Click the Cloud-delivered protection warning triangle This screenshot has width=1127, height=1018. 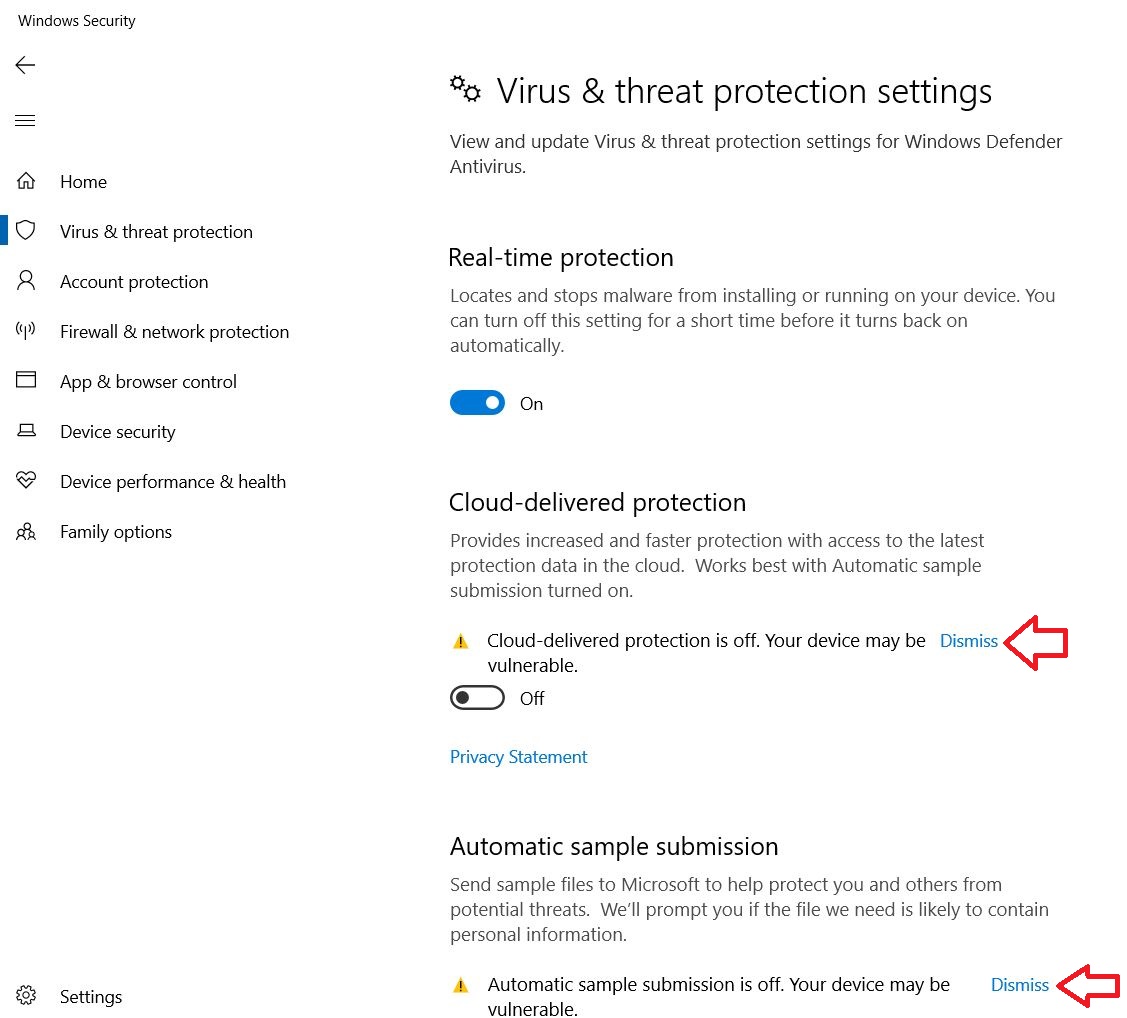pyautogui.click(x=461, y=641)
